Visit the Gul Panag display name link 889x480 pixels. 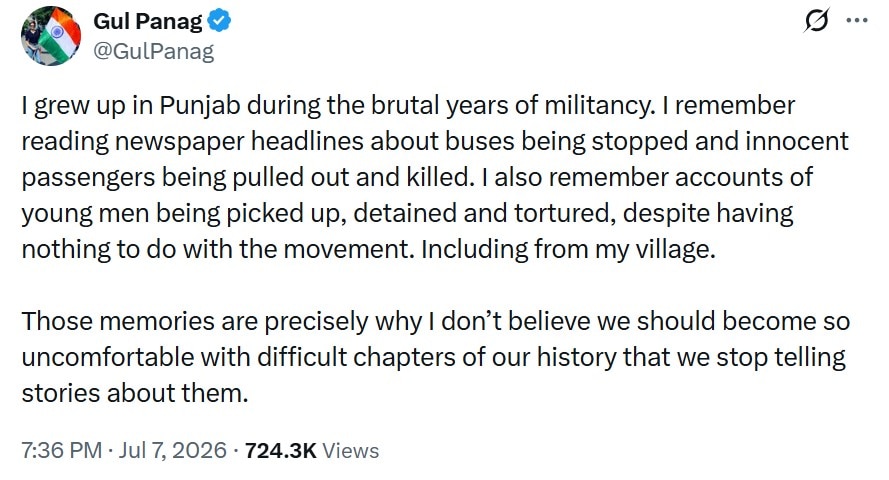147,21
